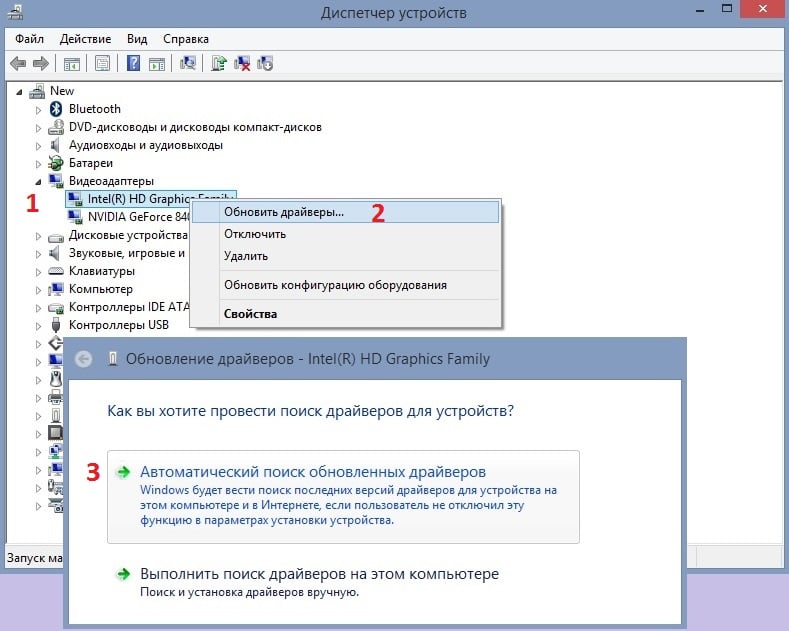Toggle the show/hide action pane toolbar icon
789x631 pixels.
point(157,64)
